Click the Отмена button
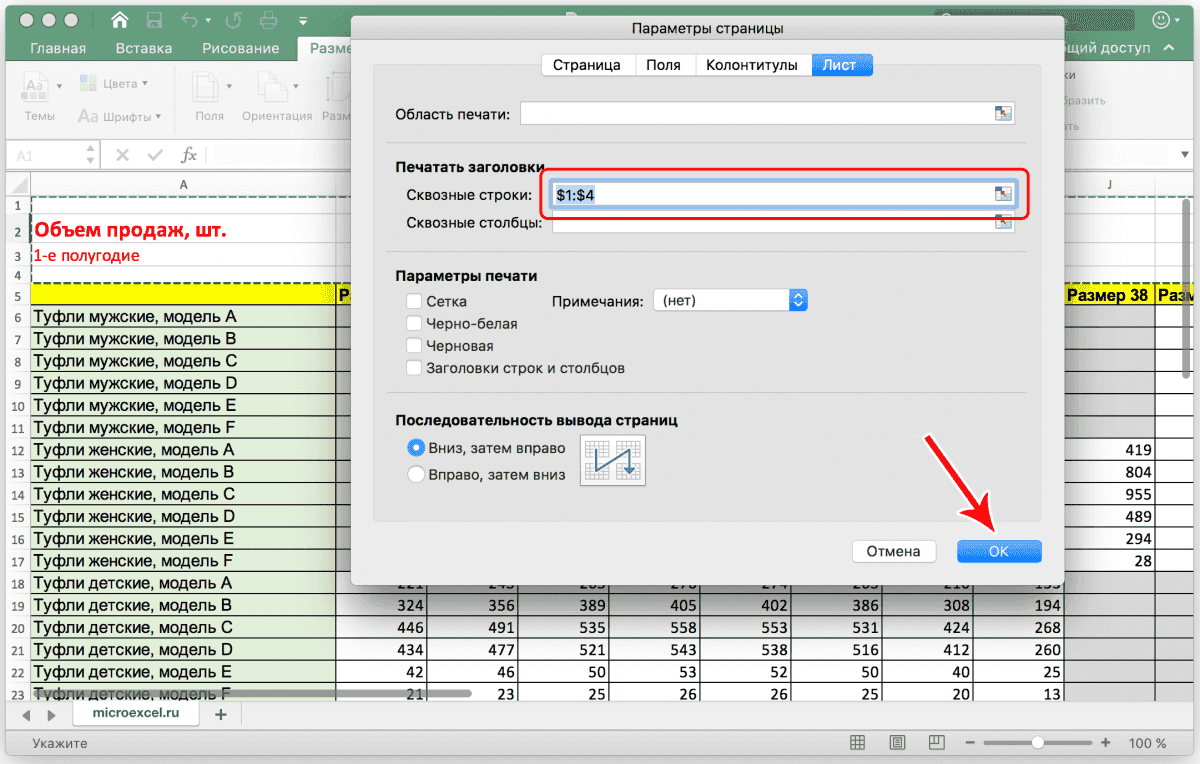The image size is (1200, 764). [893, 551]
